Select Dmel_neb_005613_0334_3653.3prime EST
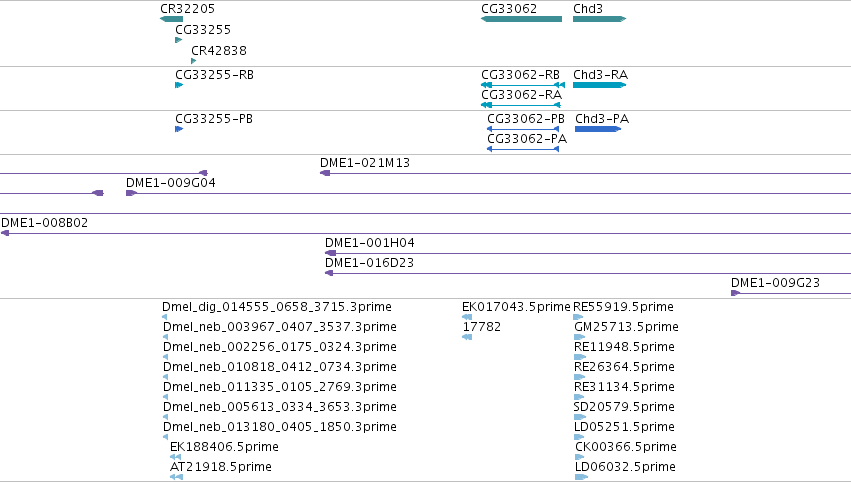The height and width of the screenshot is (482, 851). [x=280, y=407]
